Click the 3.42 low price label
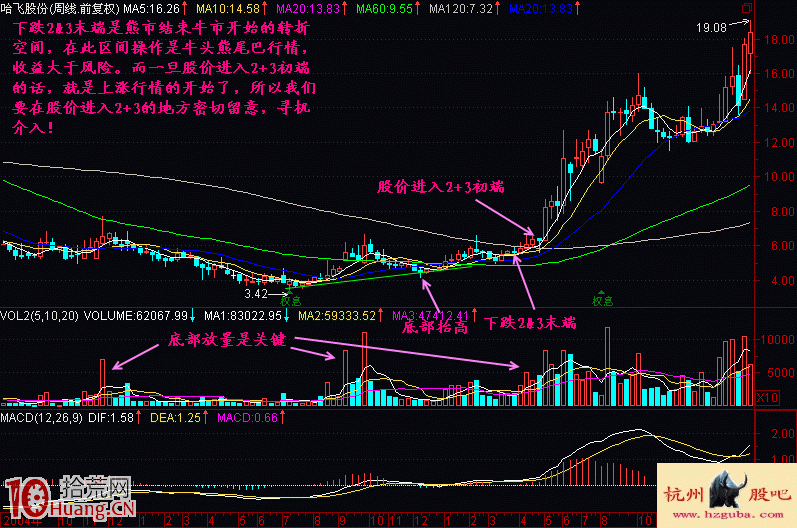 pyautogui.click(x=256, y=294)
